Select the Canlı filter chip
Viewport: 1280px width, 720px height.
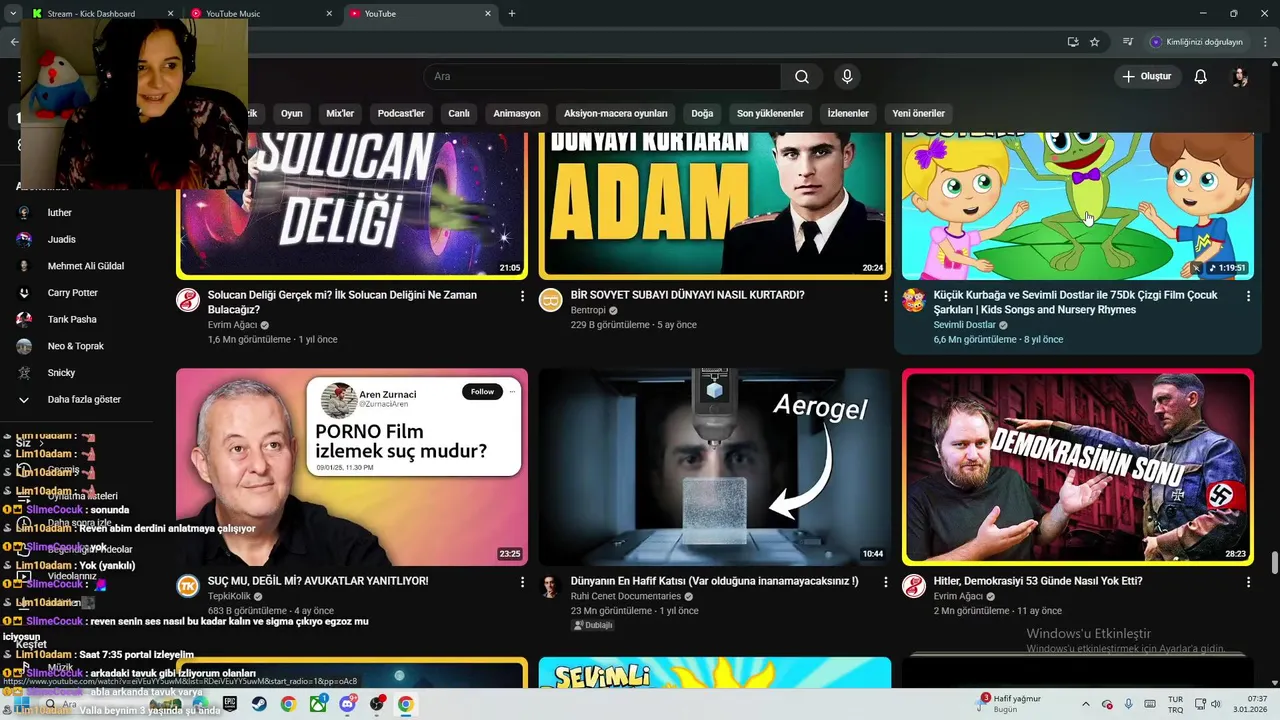(459, 113)
